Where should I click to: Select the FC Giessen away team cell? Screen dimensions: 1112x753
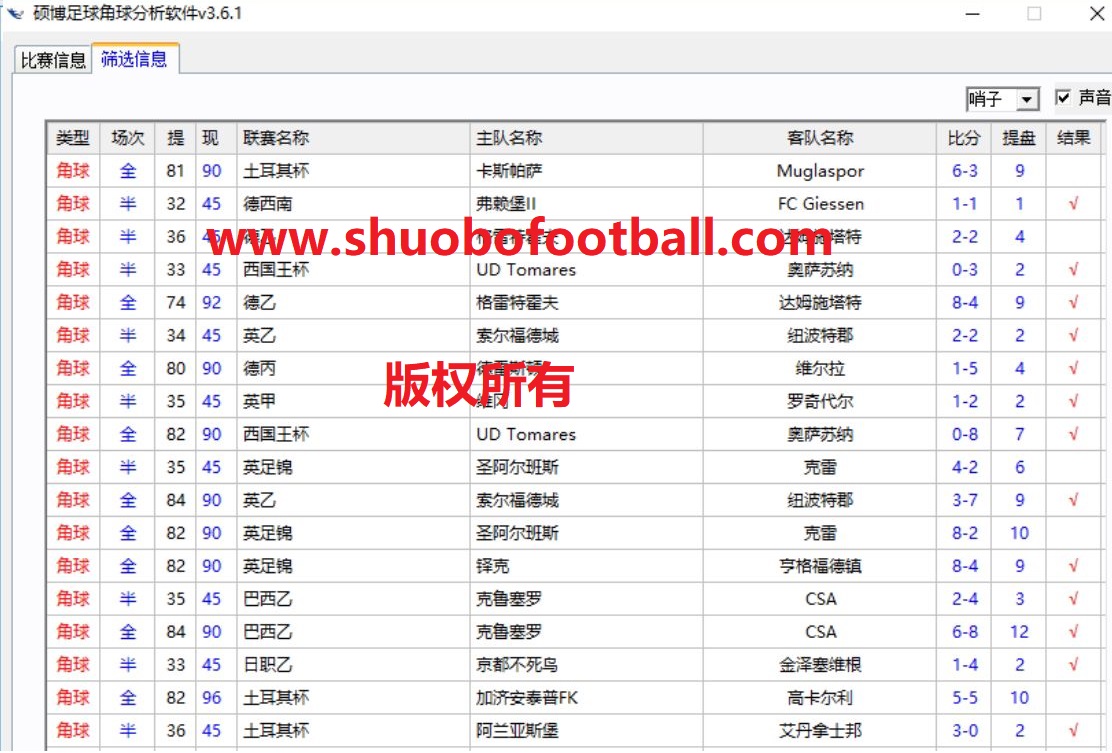coord(820,204)
